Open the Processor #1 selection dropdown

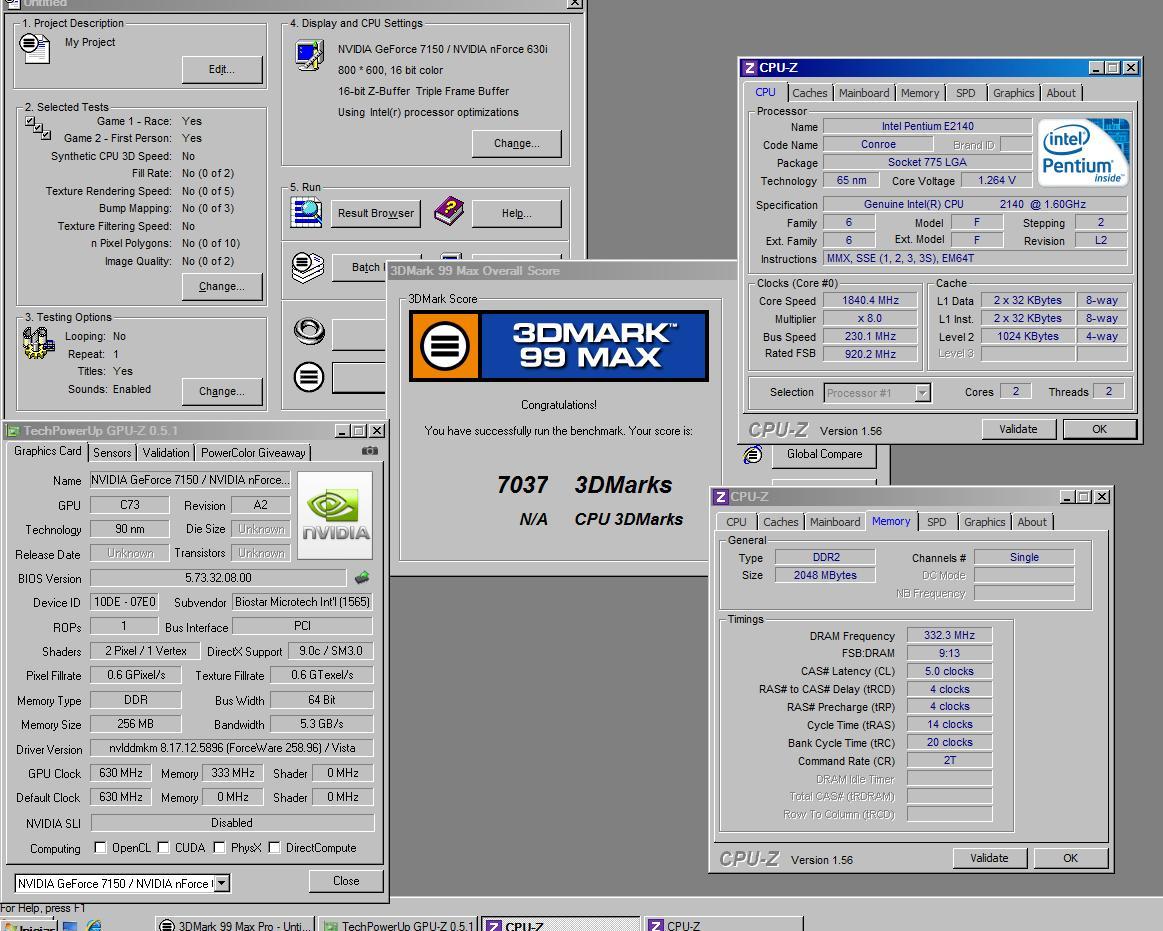[923, 392]
